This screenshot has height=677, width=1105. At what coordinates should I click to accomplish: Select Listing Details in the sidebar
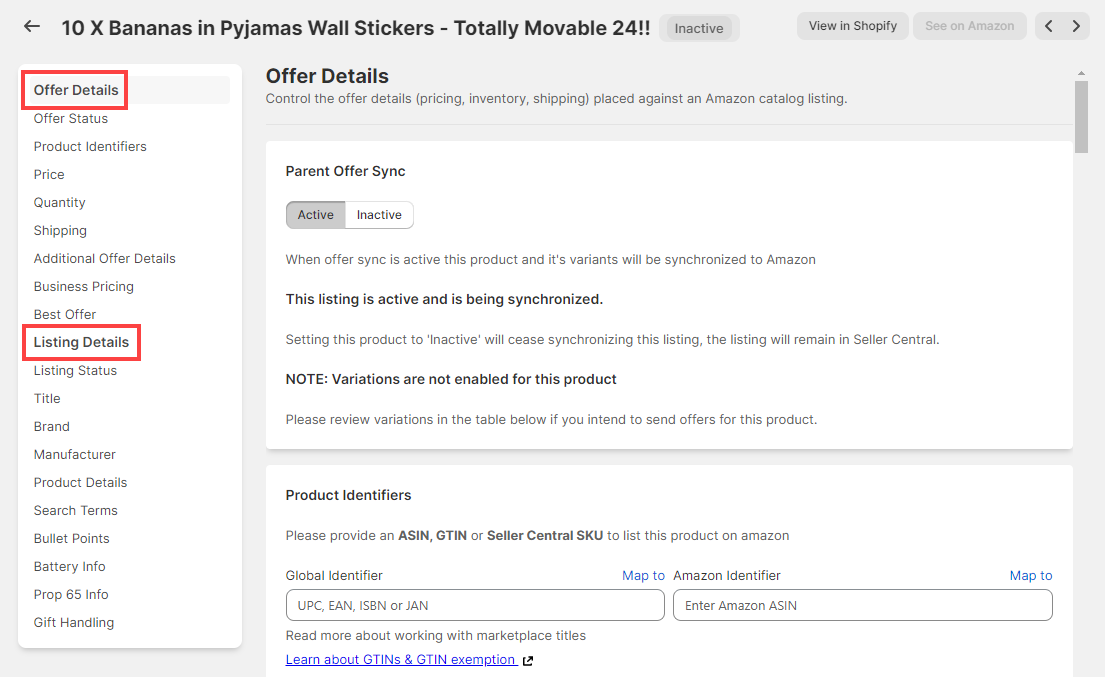(x=82, y=342)
